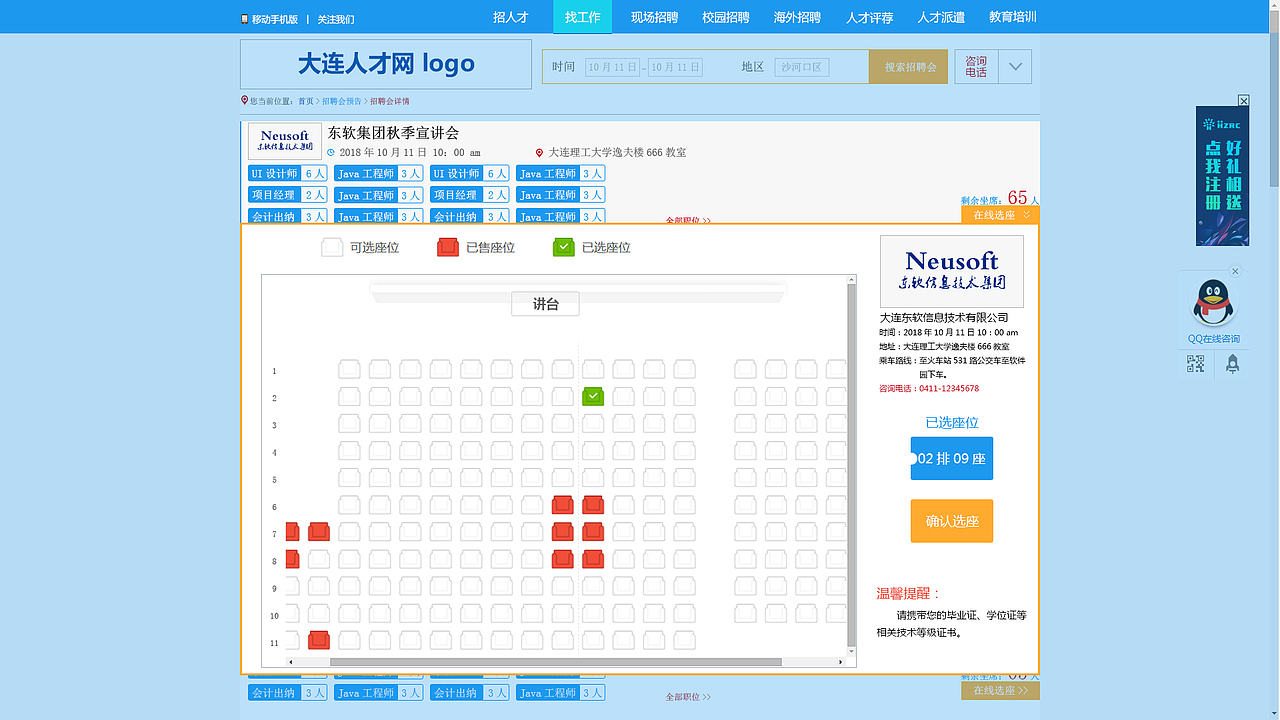The image size is (1280, 720).
Task: Click the sold red seat 9 in row 6
Action: click(x=593, y=505)
